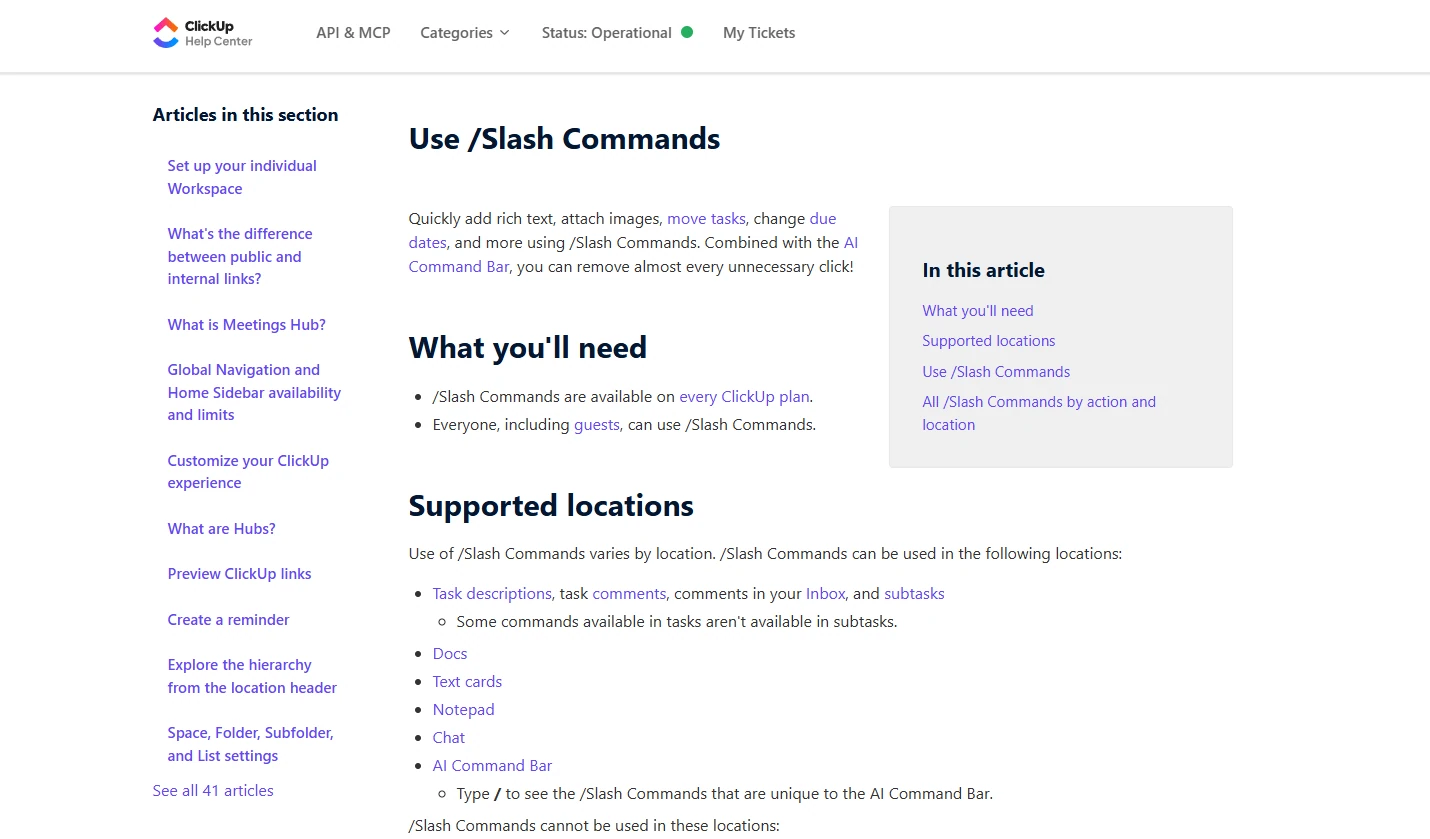Screen dimensions: 1430x839
Task: Open the 'Chat' link in locations list
Action: (449, 738)
